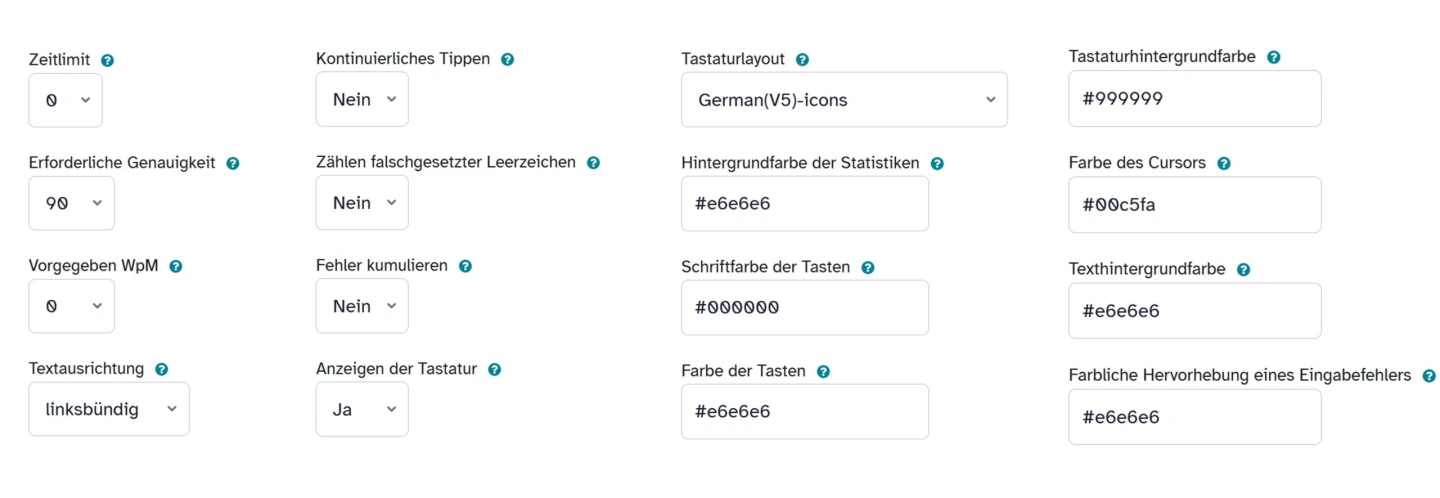The height and width of the screenshot is (498, 1440).
Task: Open help for Farbliche Hervorhebung eines Eingabefehlers
Action: point(1429,376)
